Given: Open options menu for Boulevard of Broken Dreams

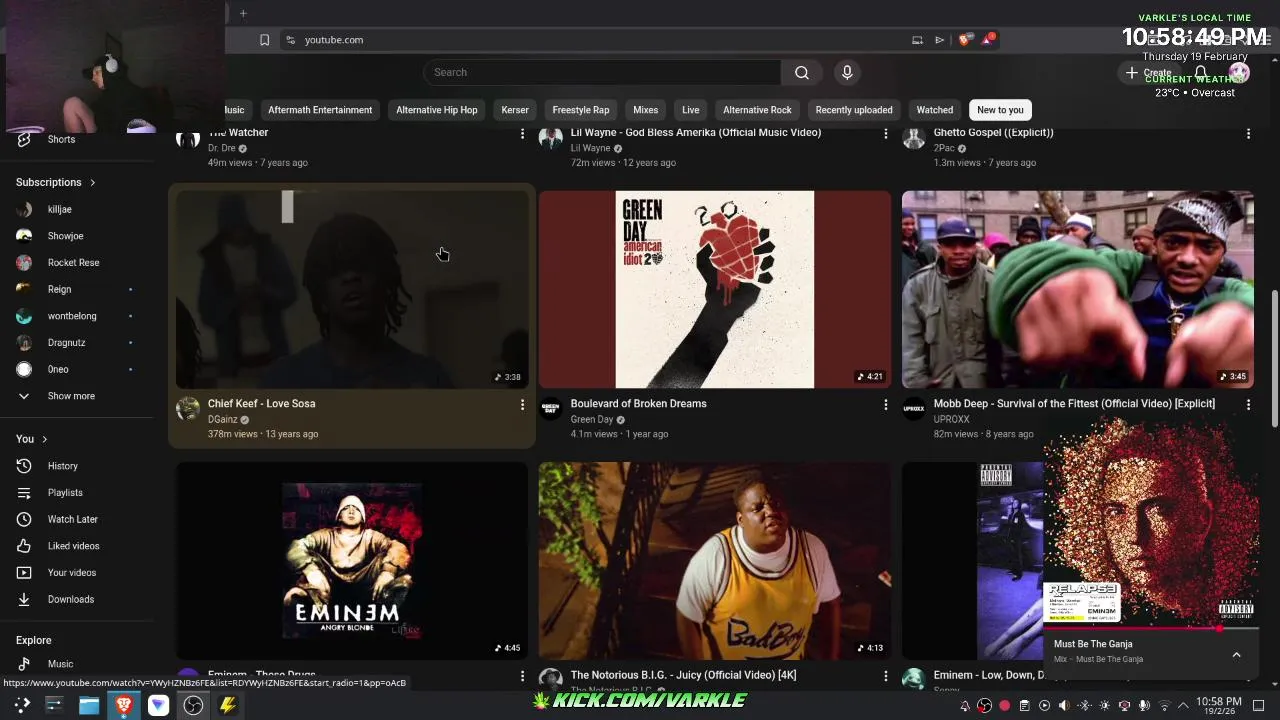Looking at the screenshot, I should [885, 404].
